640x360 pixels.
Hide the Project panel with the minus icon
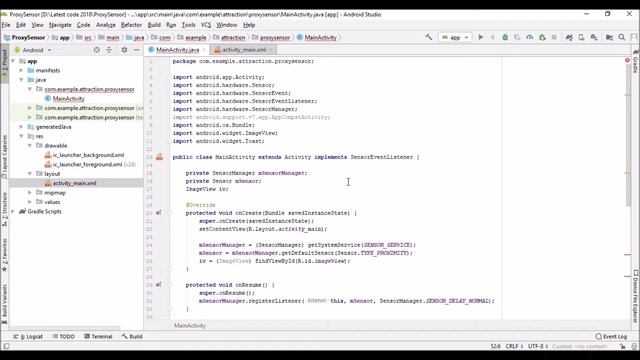[x=137, y=50]
